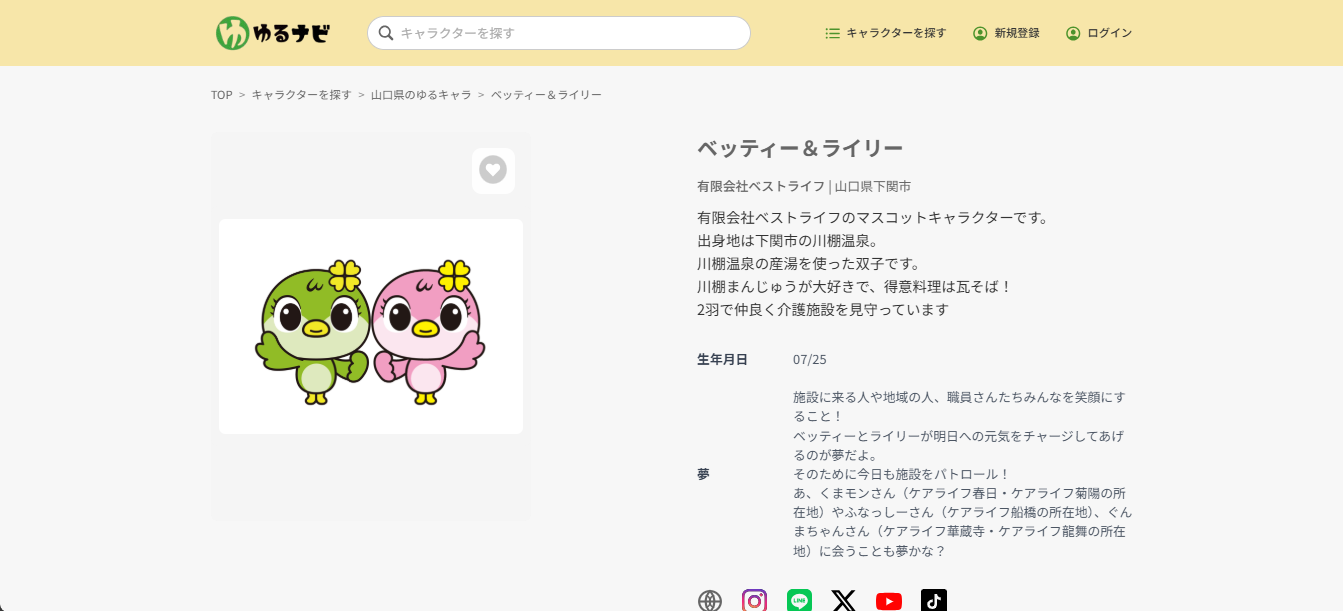Open the X (Twitter) icon
Image resolution: width=1343 pixels, height=611 pixels.
tap(844, 601)
